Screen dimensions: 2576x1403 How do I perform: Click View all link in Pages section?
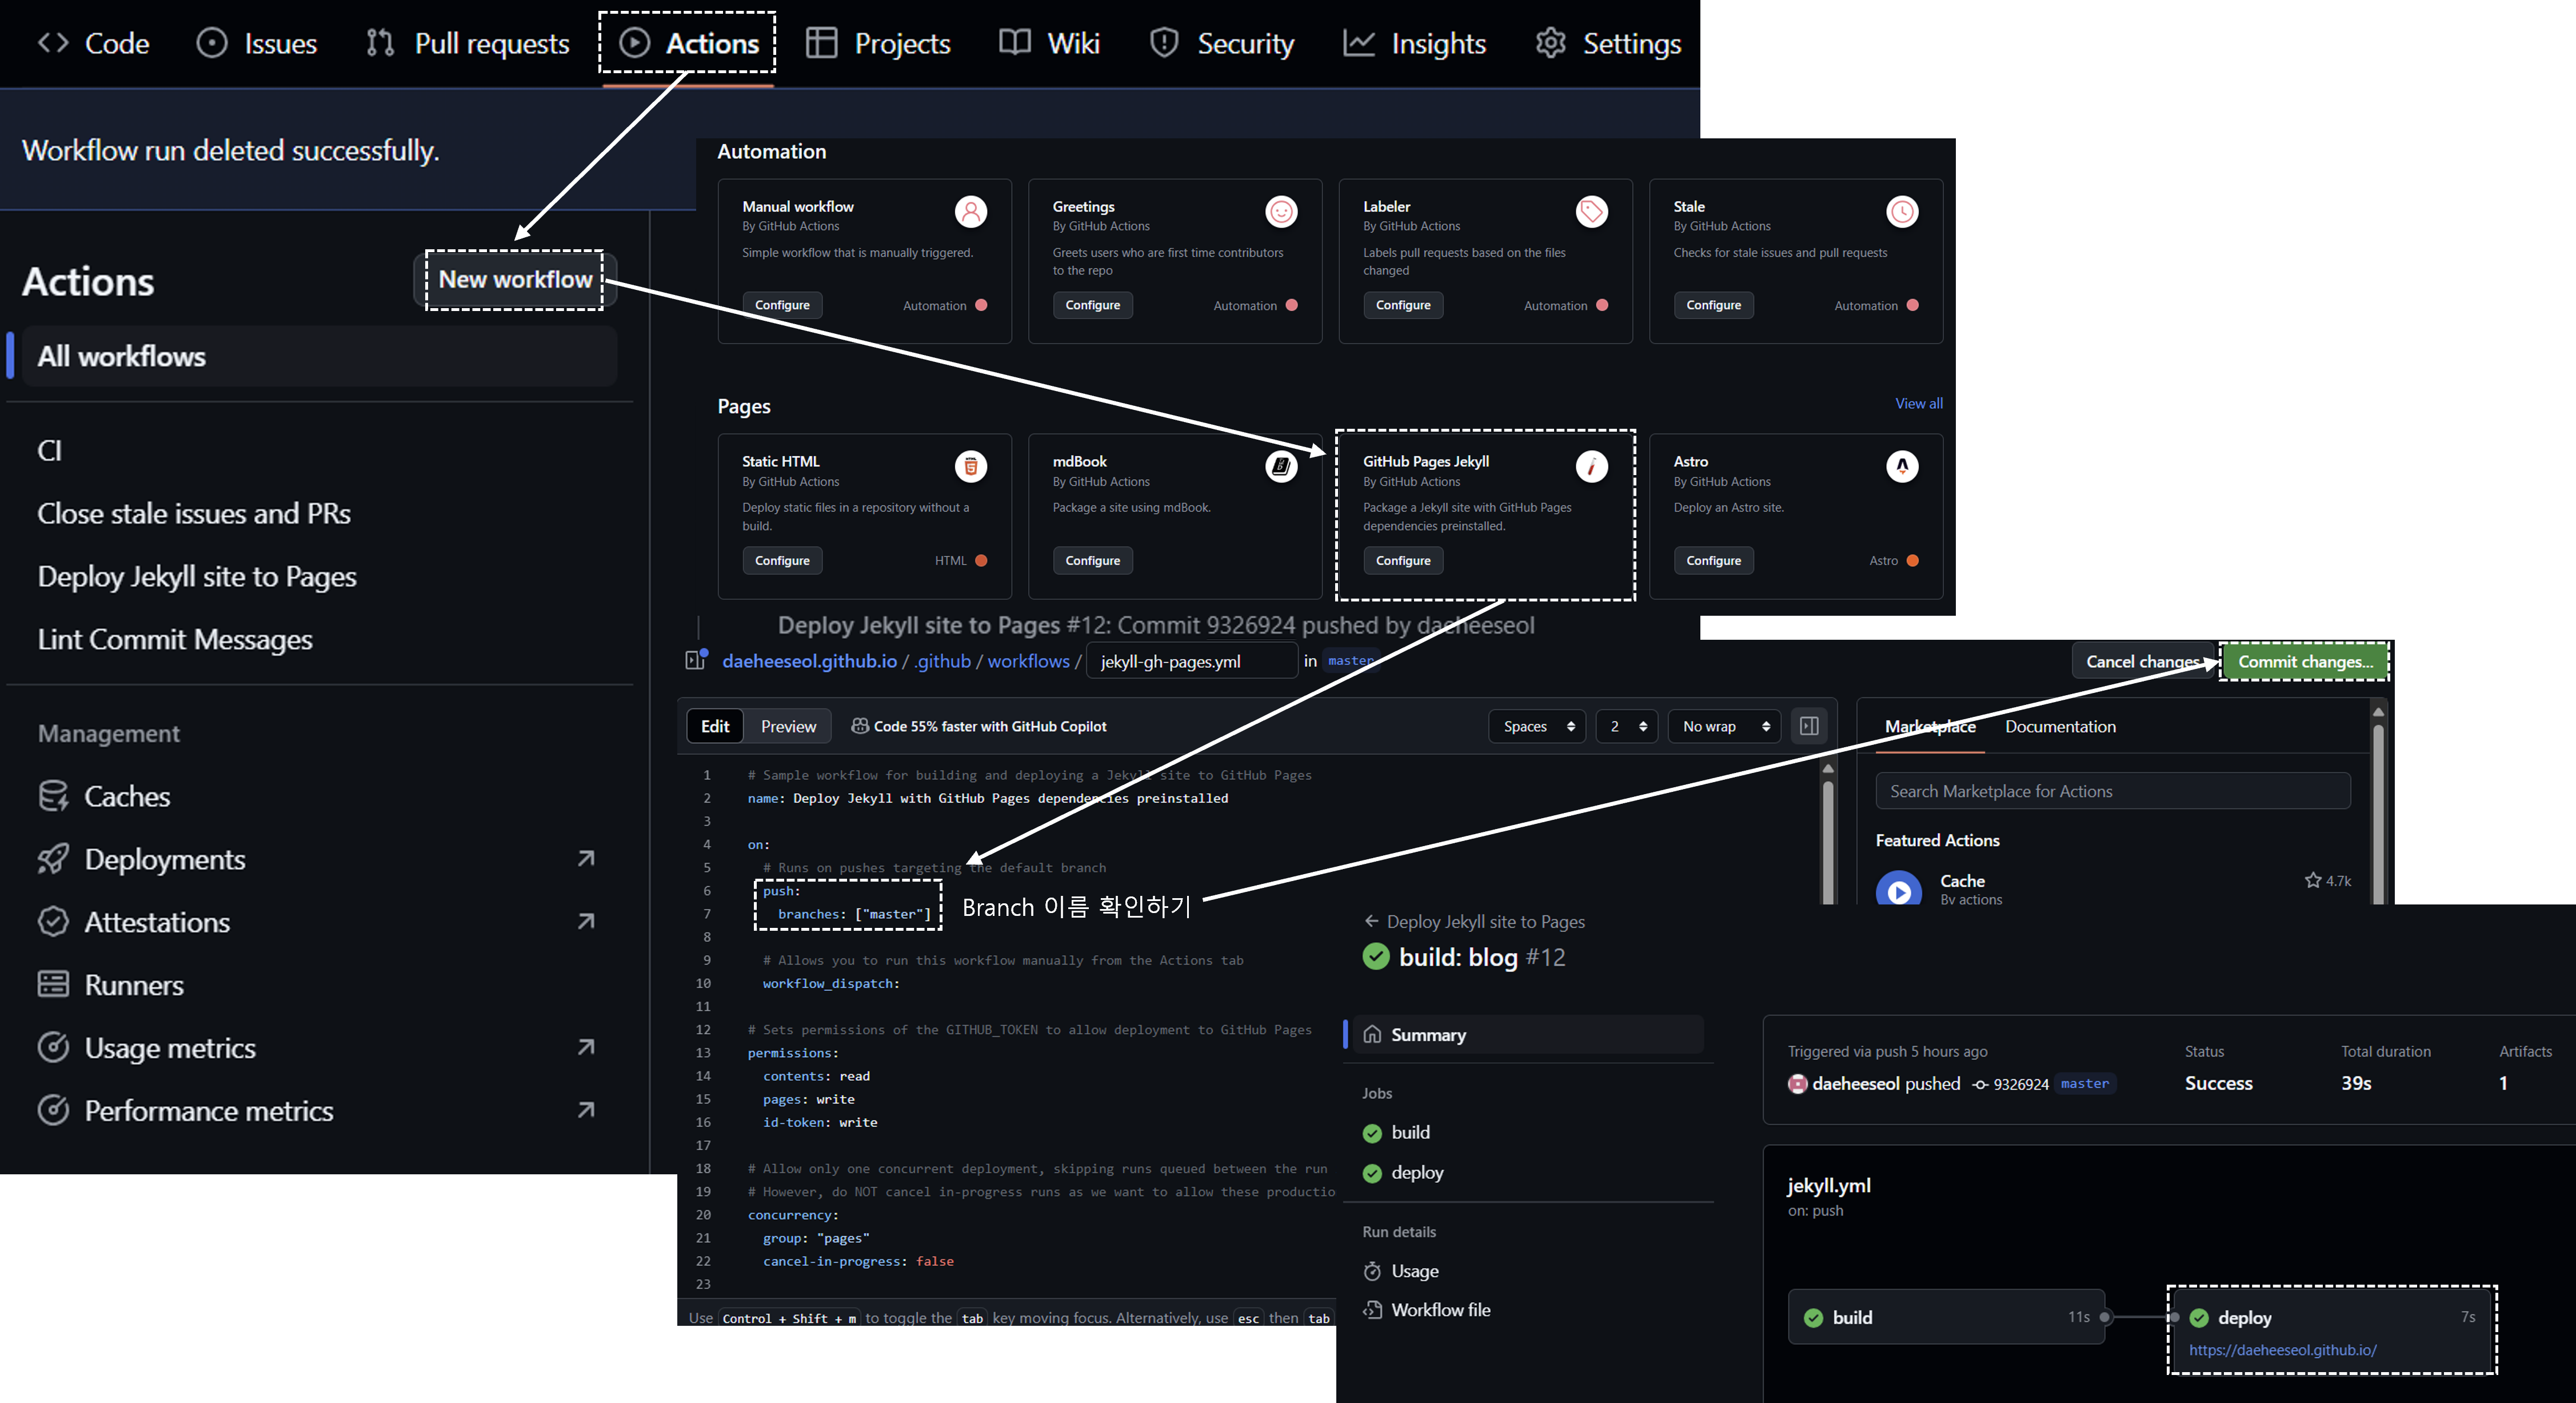[1918, 404]
